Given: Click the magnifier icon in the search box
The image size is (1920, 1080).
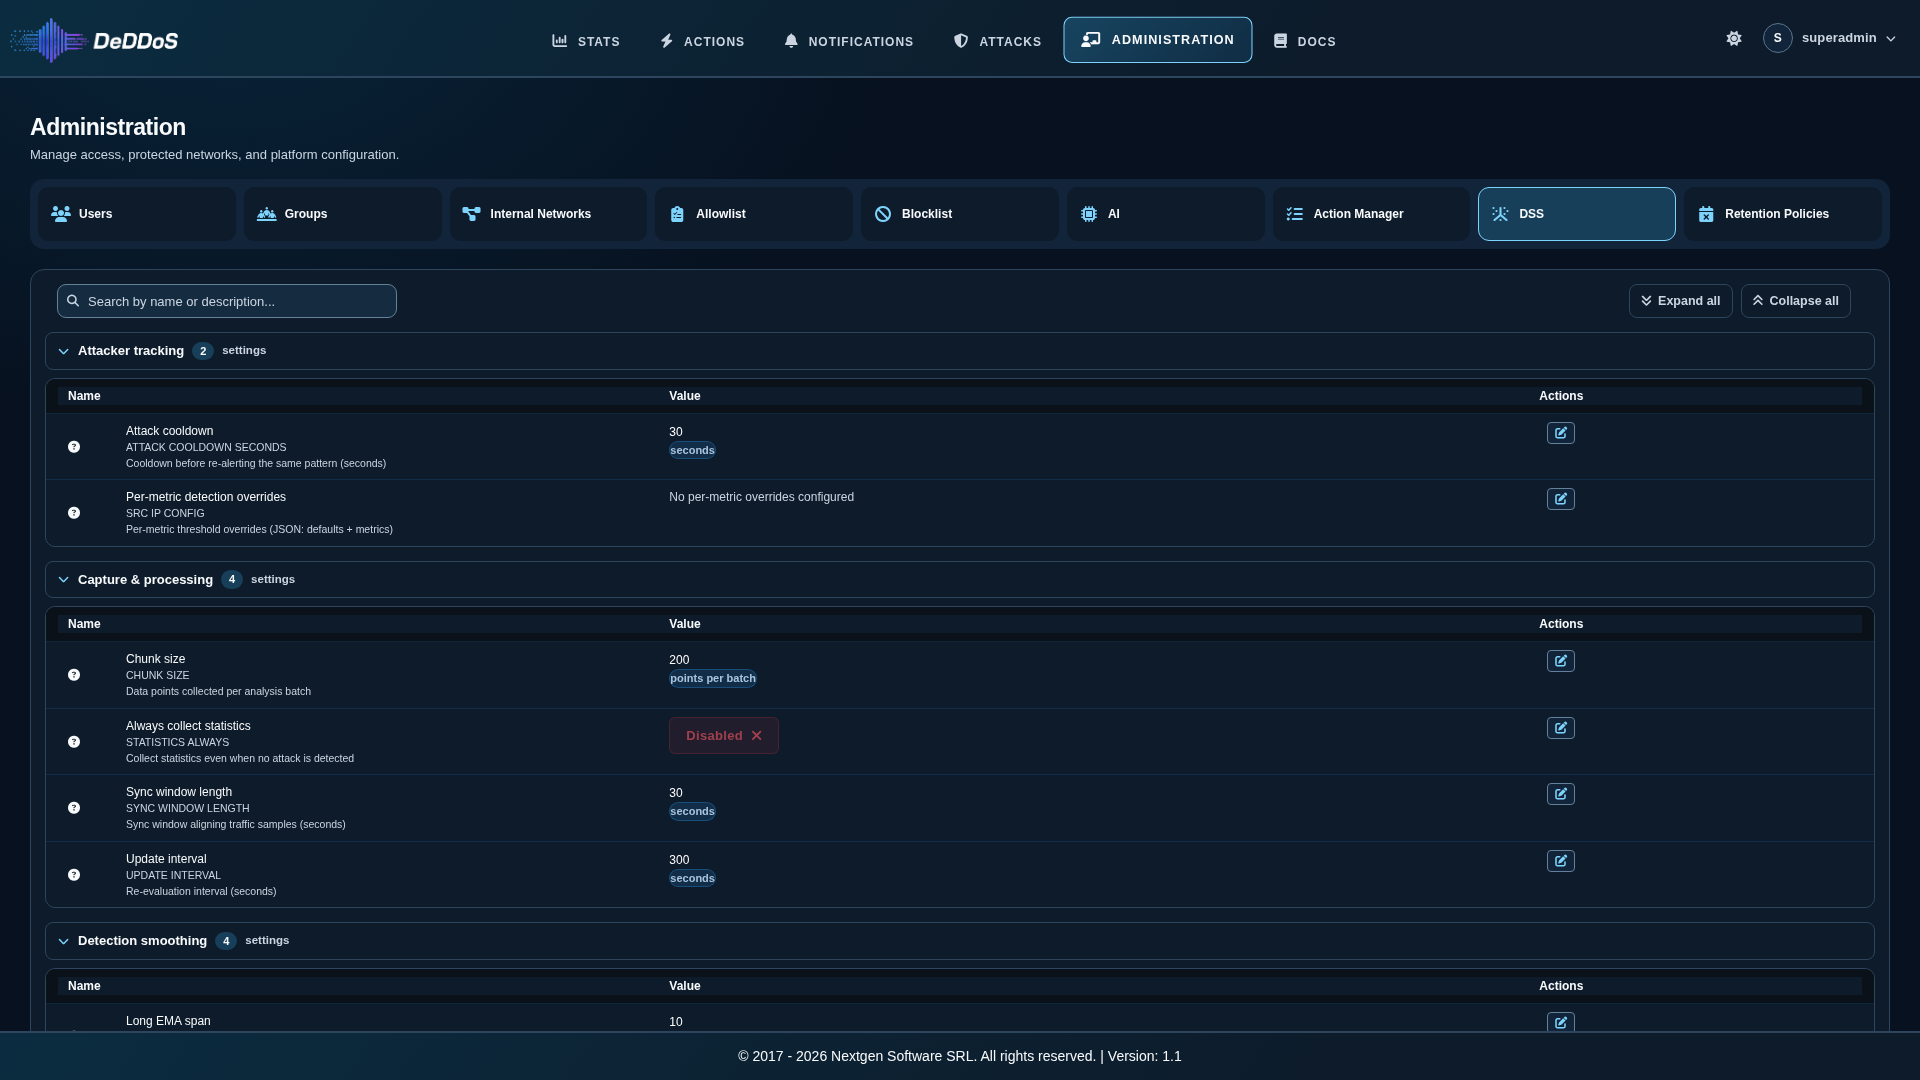Looking at the screenshot, I should [73, 301].
